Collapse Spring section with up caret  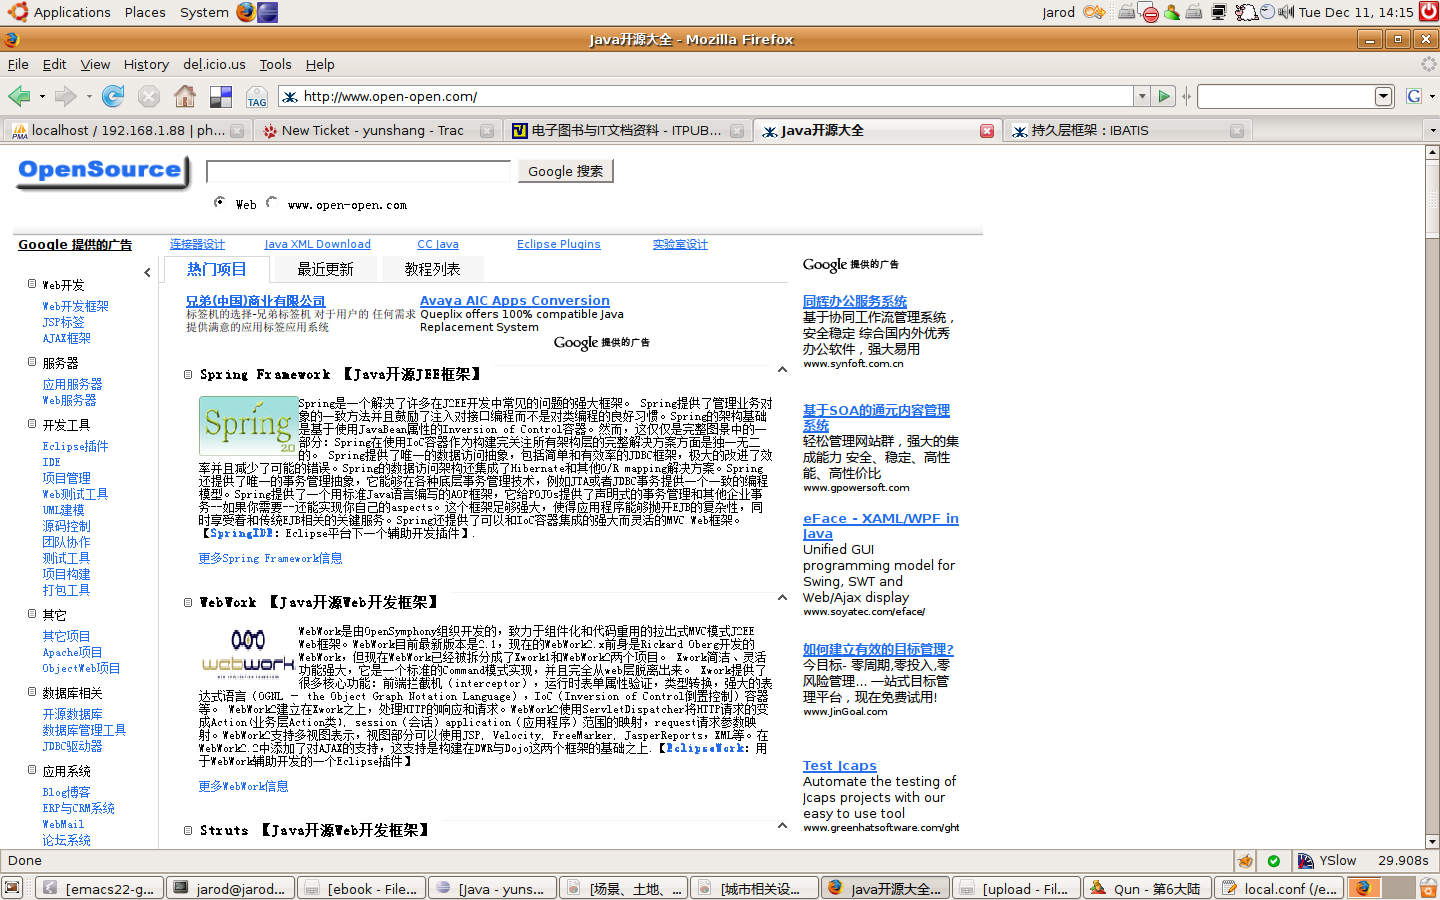(x=782, y=369)
